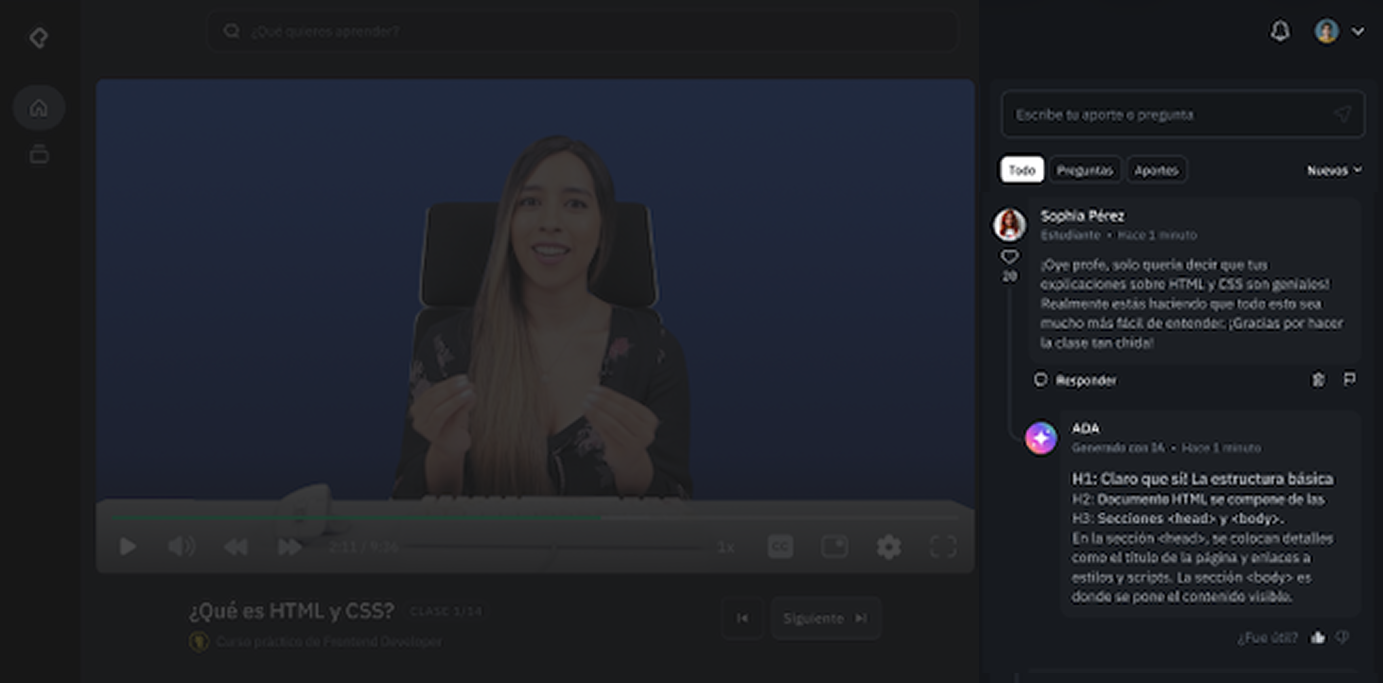Go to next class with Siguiente button

pyautogui.click(x=825, y=619)
